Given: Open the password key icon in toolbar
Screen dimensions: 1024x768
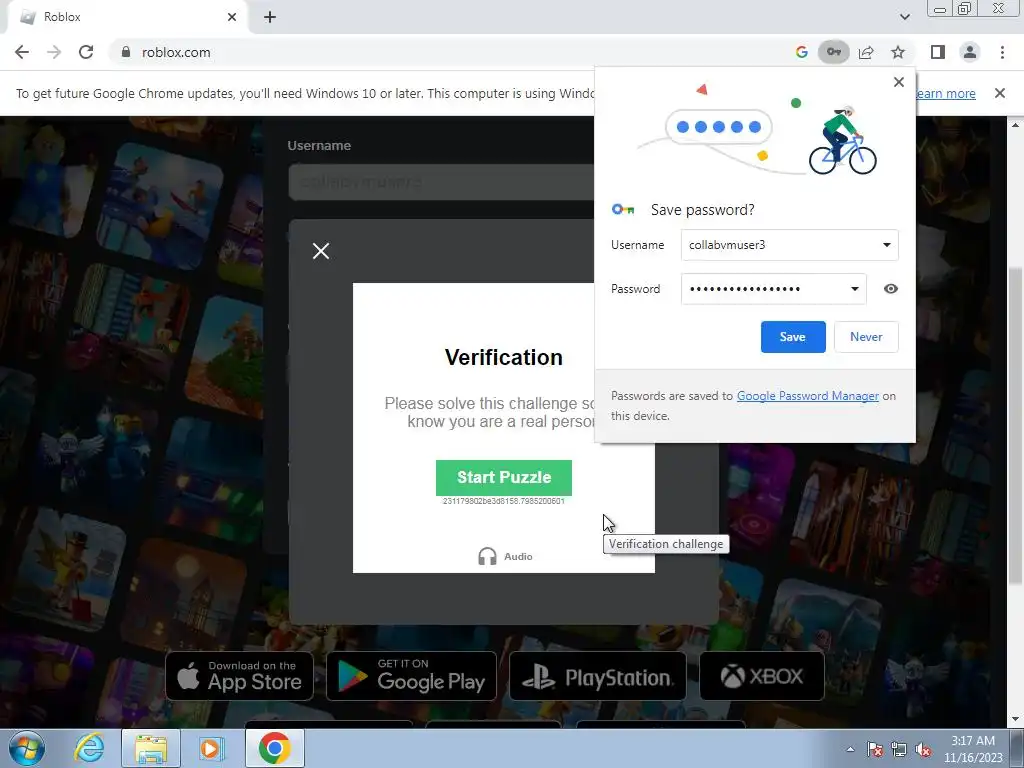Looking at the screenshot, I should [833, 52].
